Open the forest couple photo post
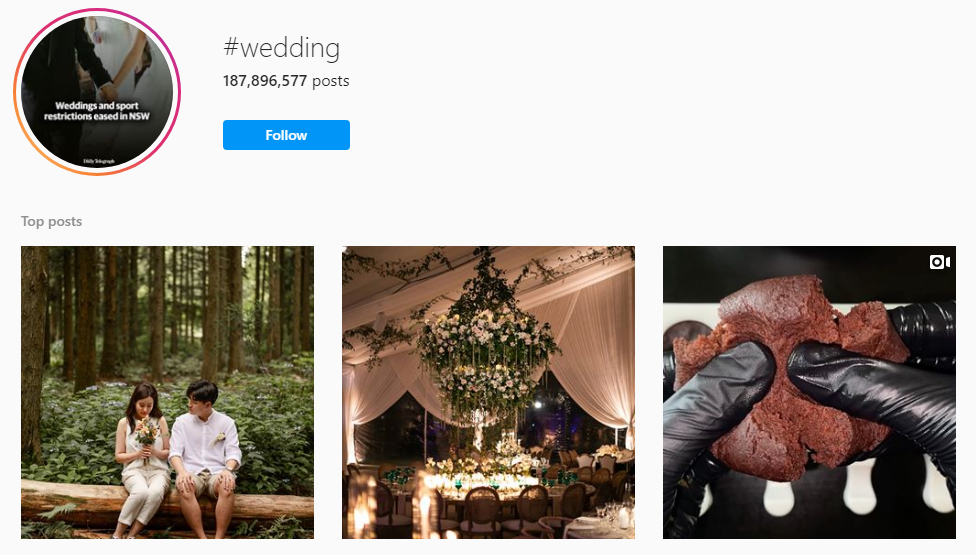Screen dimensions: 976x555 [x=167, y=393]
